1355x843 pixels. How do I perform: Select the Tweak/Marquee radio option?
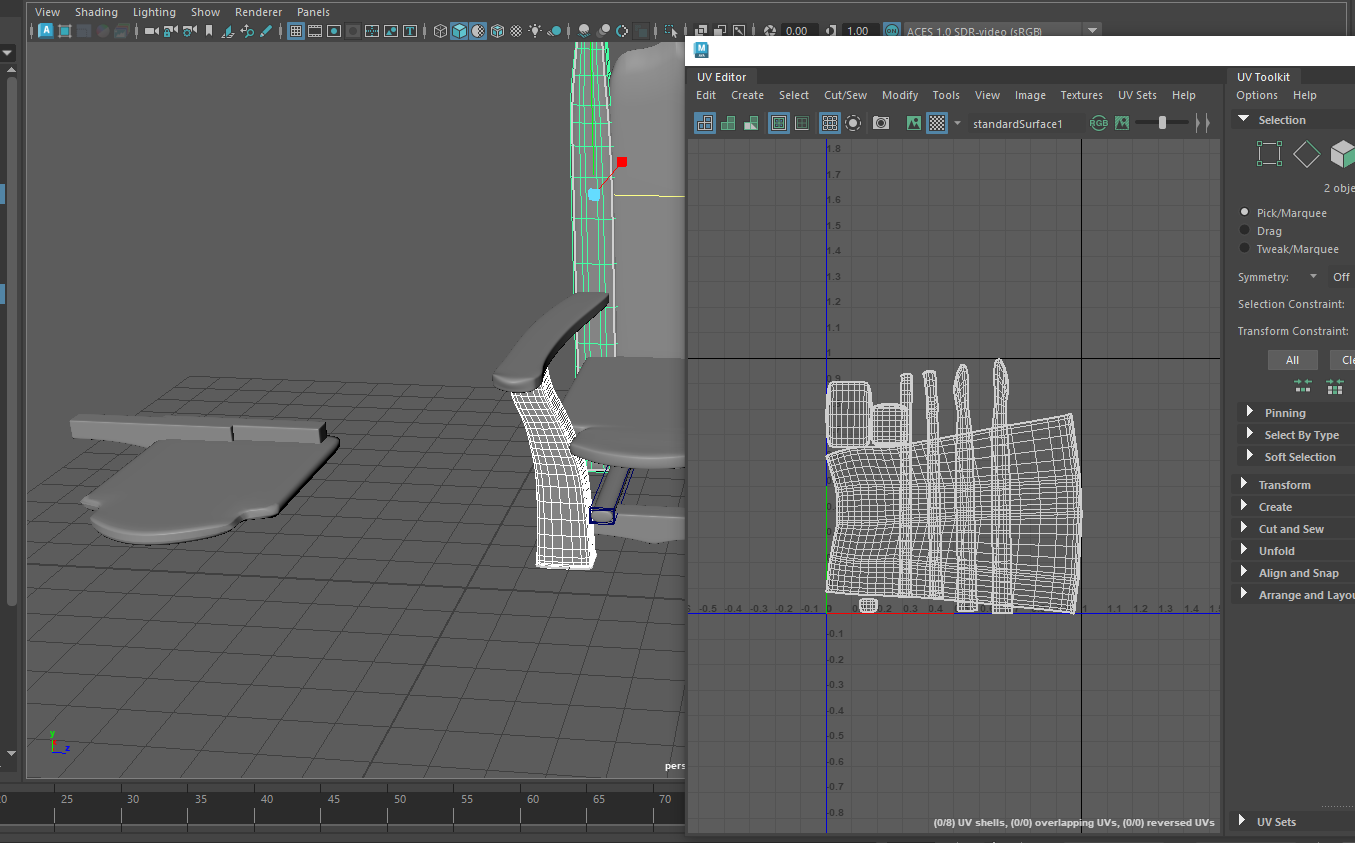(x=1245, y=248)
